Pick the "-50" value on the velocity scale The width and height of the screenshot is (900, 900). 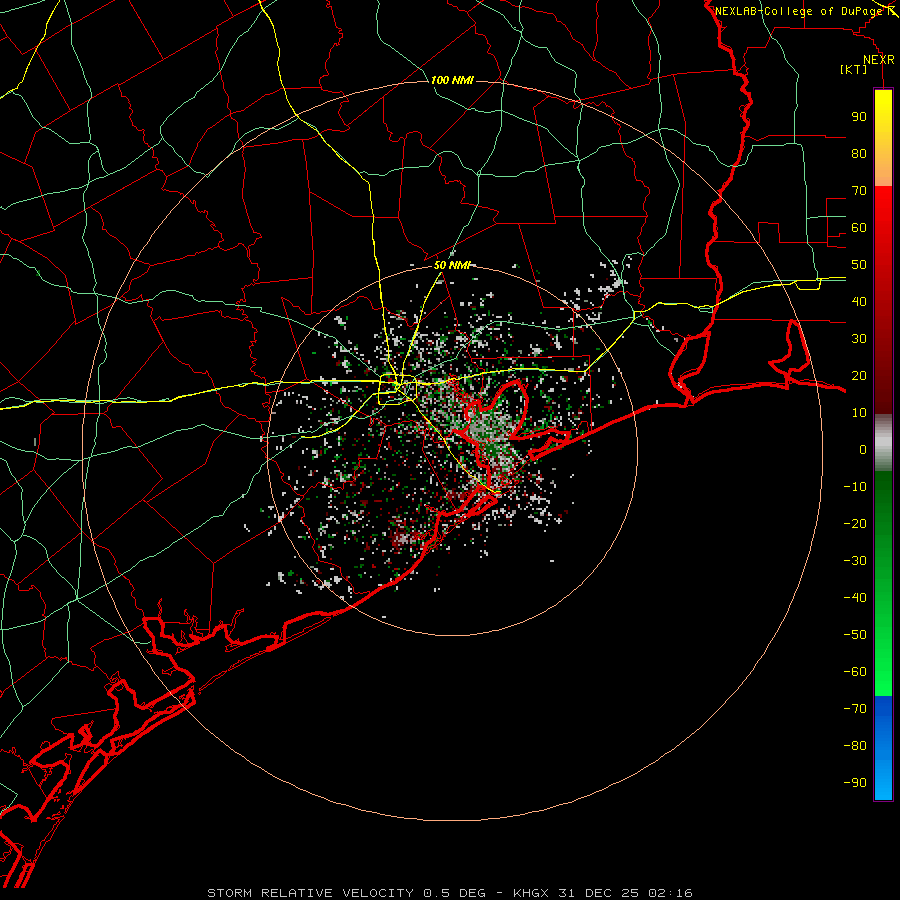855,635
